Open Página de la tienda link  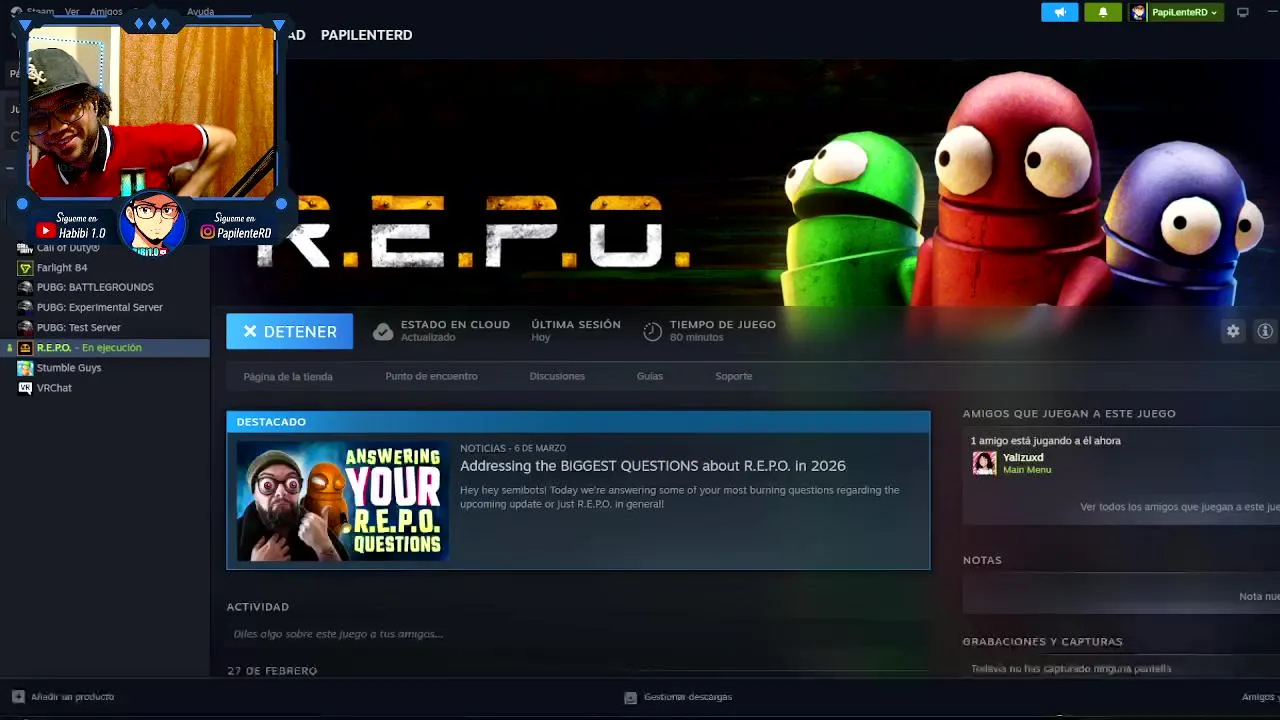[x=288, y=376]
